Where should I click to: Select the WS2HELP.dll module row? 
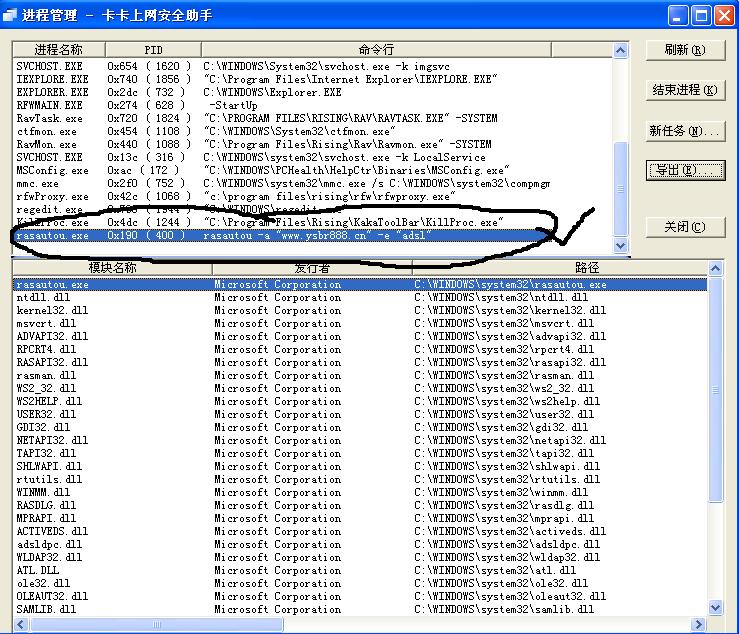point(360,402)
